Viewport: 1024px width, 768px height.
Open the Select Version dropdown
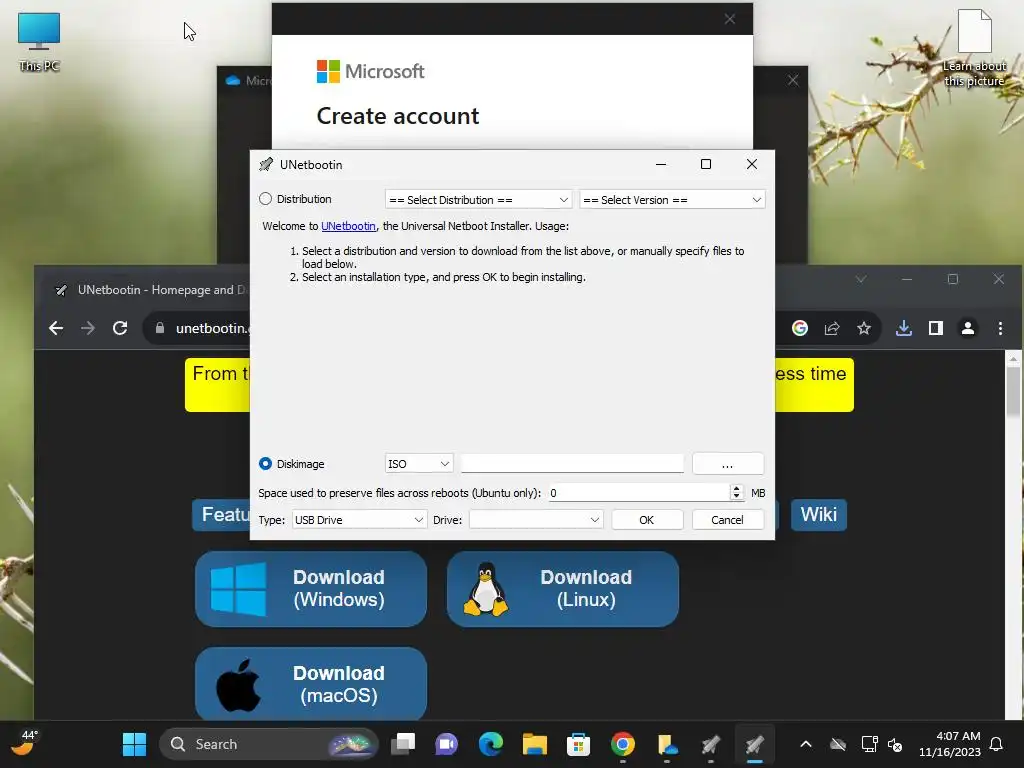pyautogui.click(x=672, y=200)
